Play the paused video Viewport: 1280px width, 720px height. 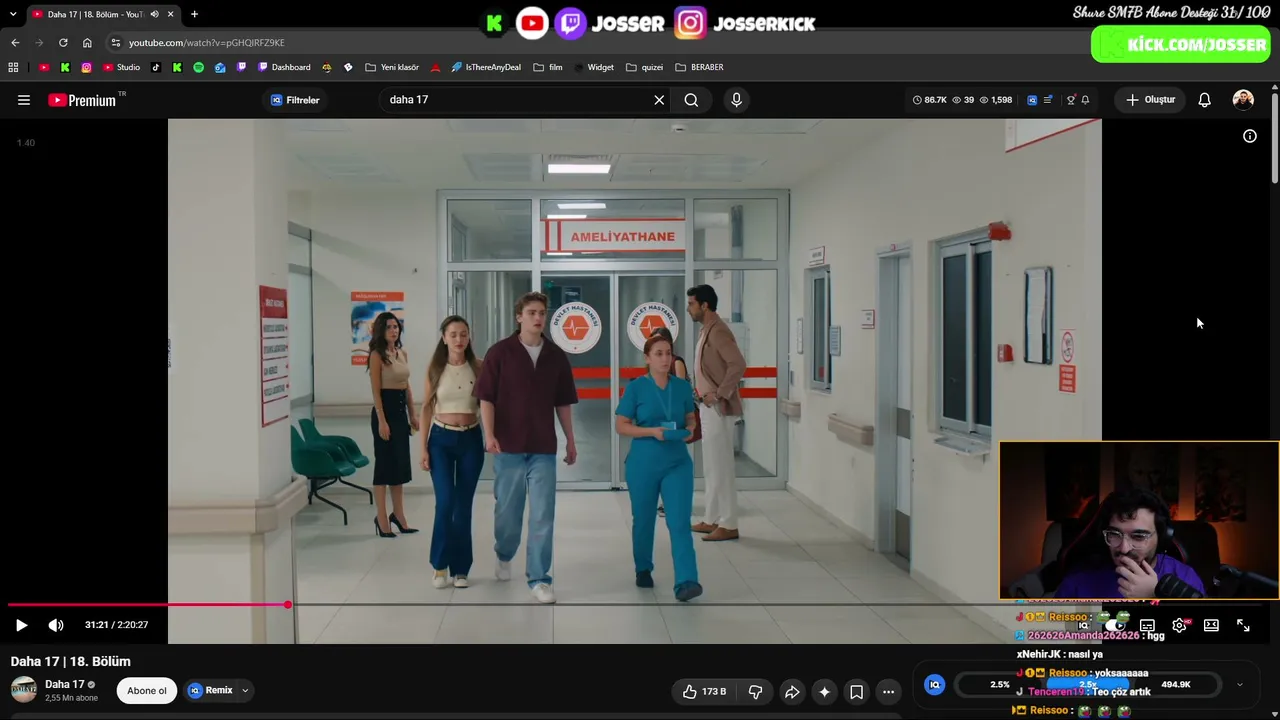[21, 625]
